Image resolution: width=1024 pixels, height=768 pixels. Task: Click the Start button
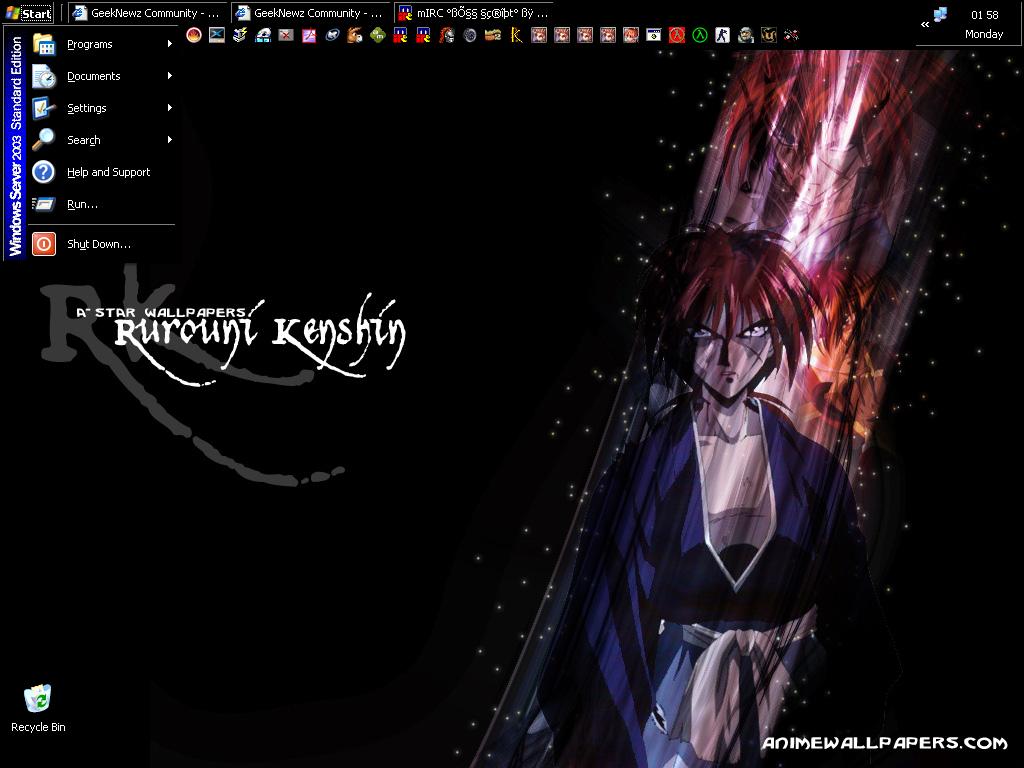click(x=29, y=13)
